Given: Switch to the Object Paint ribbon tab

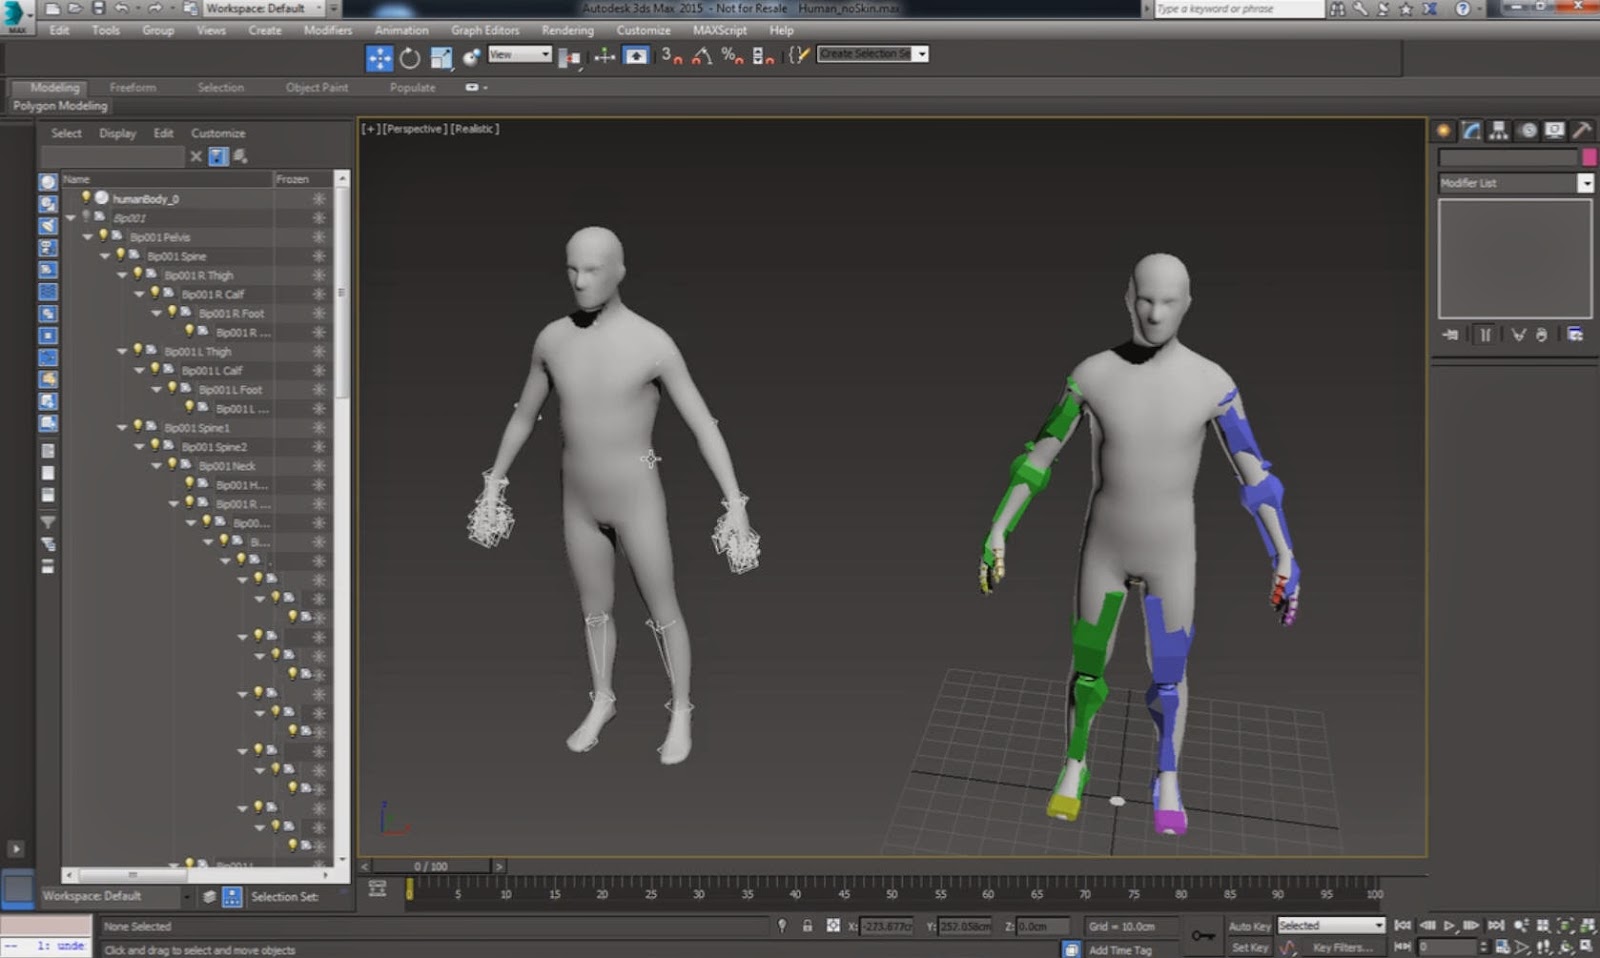Looking at the screenshot, I should [x=317, y=88].
